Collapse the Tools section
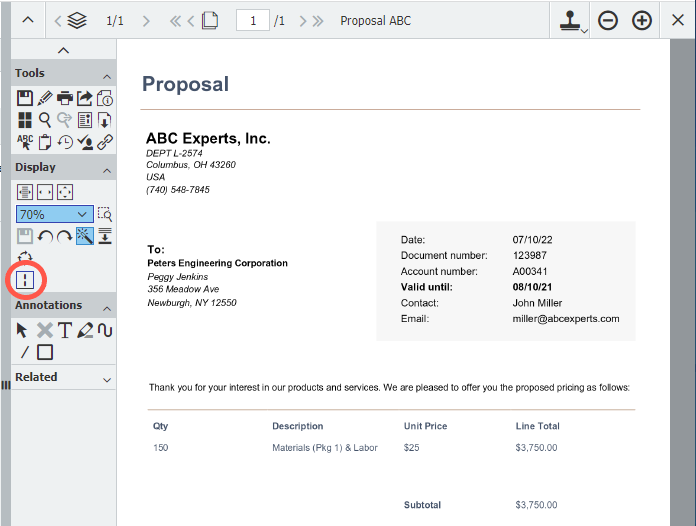This screenshot has width=696, height=526. (x=107, y=75)
